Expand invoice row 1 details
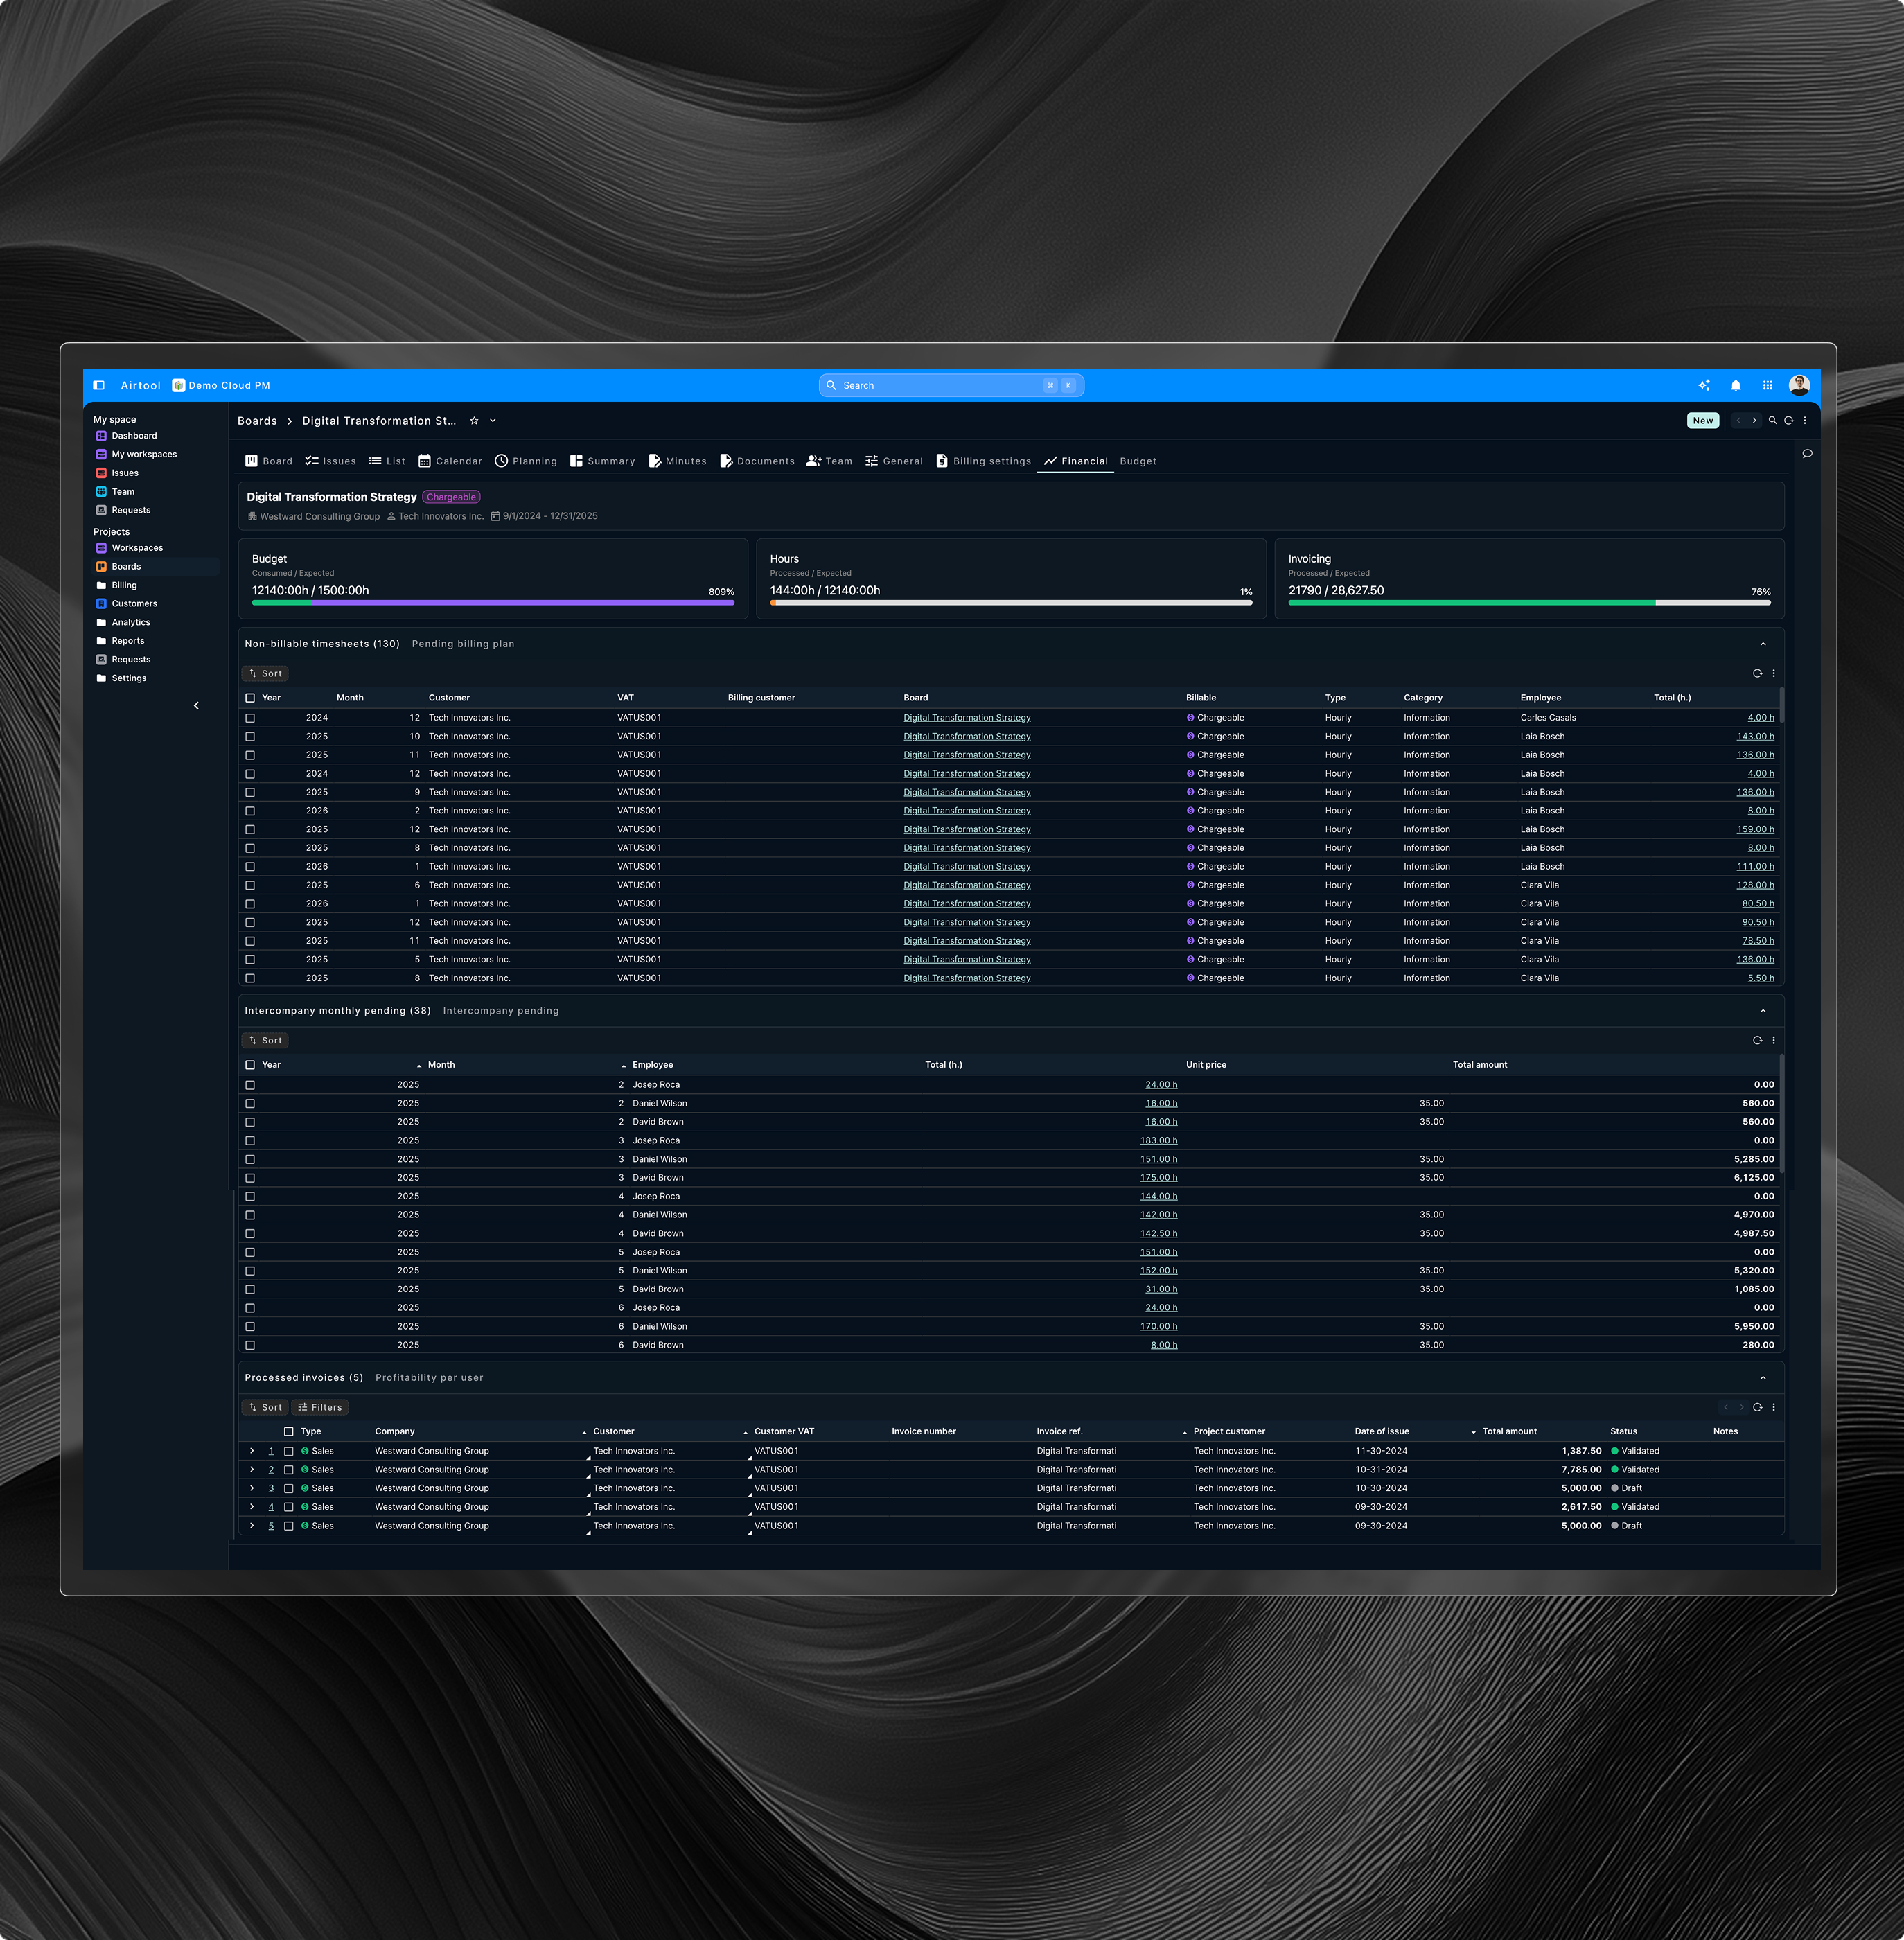Image resolution: width=1904 pixels, height=1940 pixels. pyautogui.click(x=252, y=1451)
